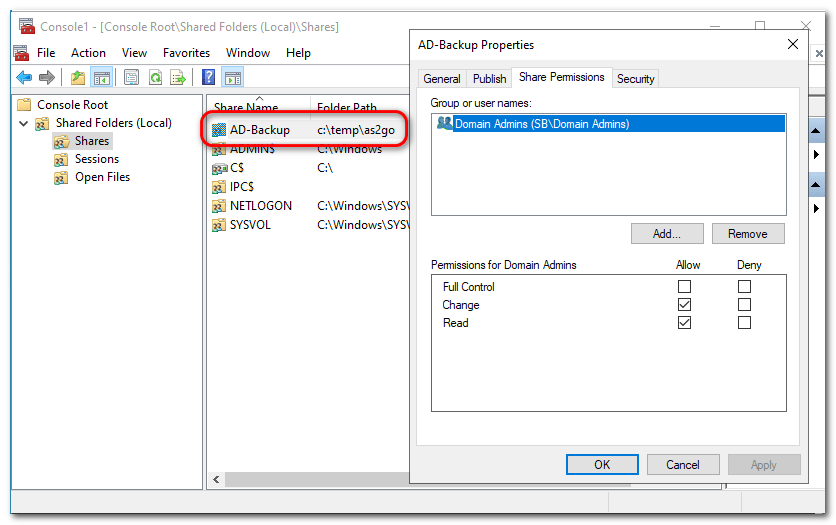Open Help via blue question mark icon

pos(208,77)
